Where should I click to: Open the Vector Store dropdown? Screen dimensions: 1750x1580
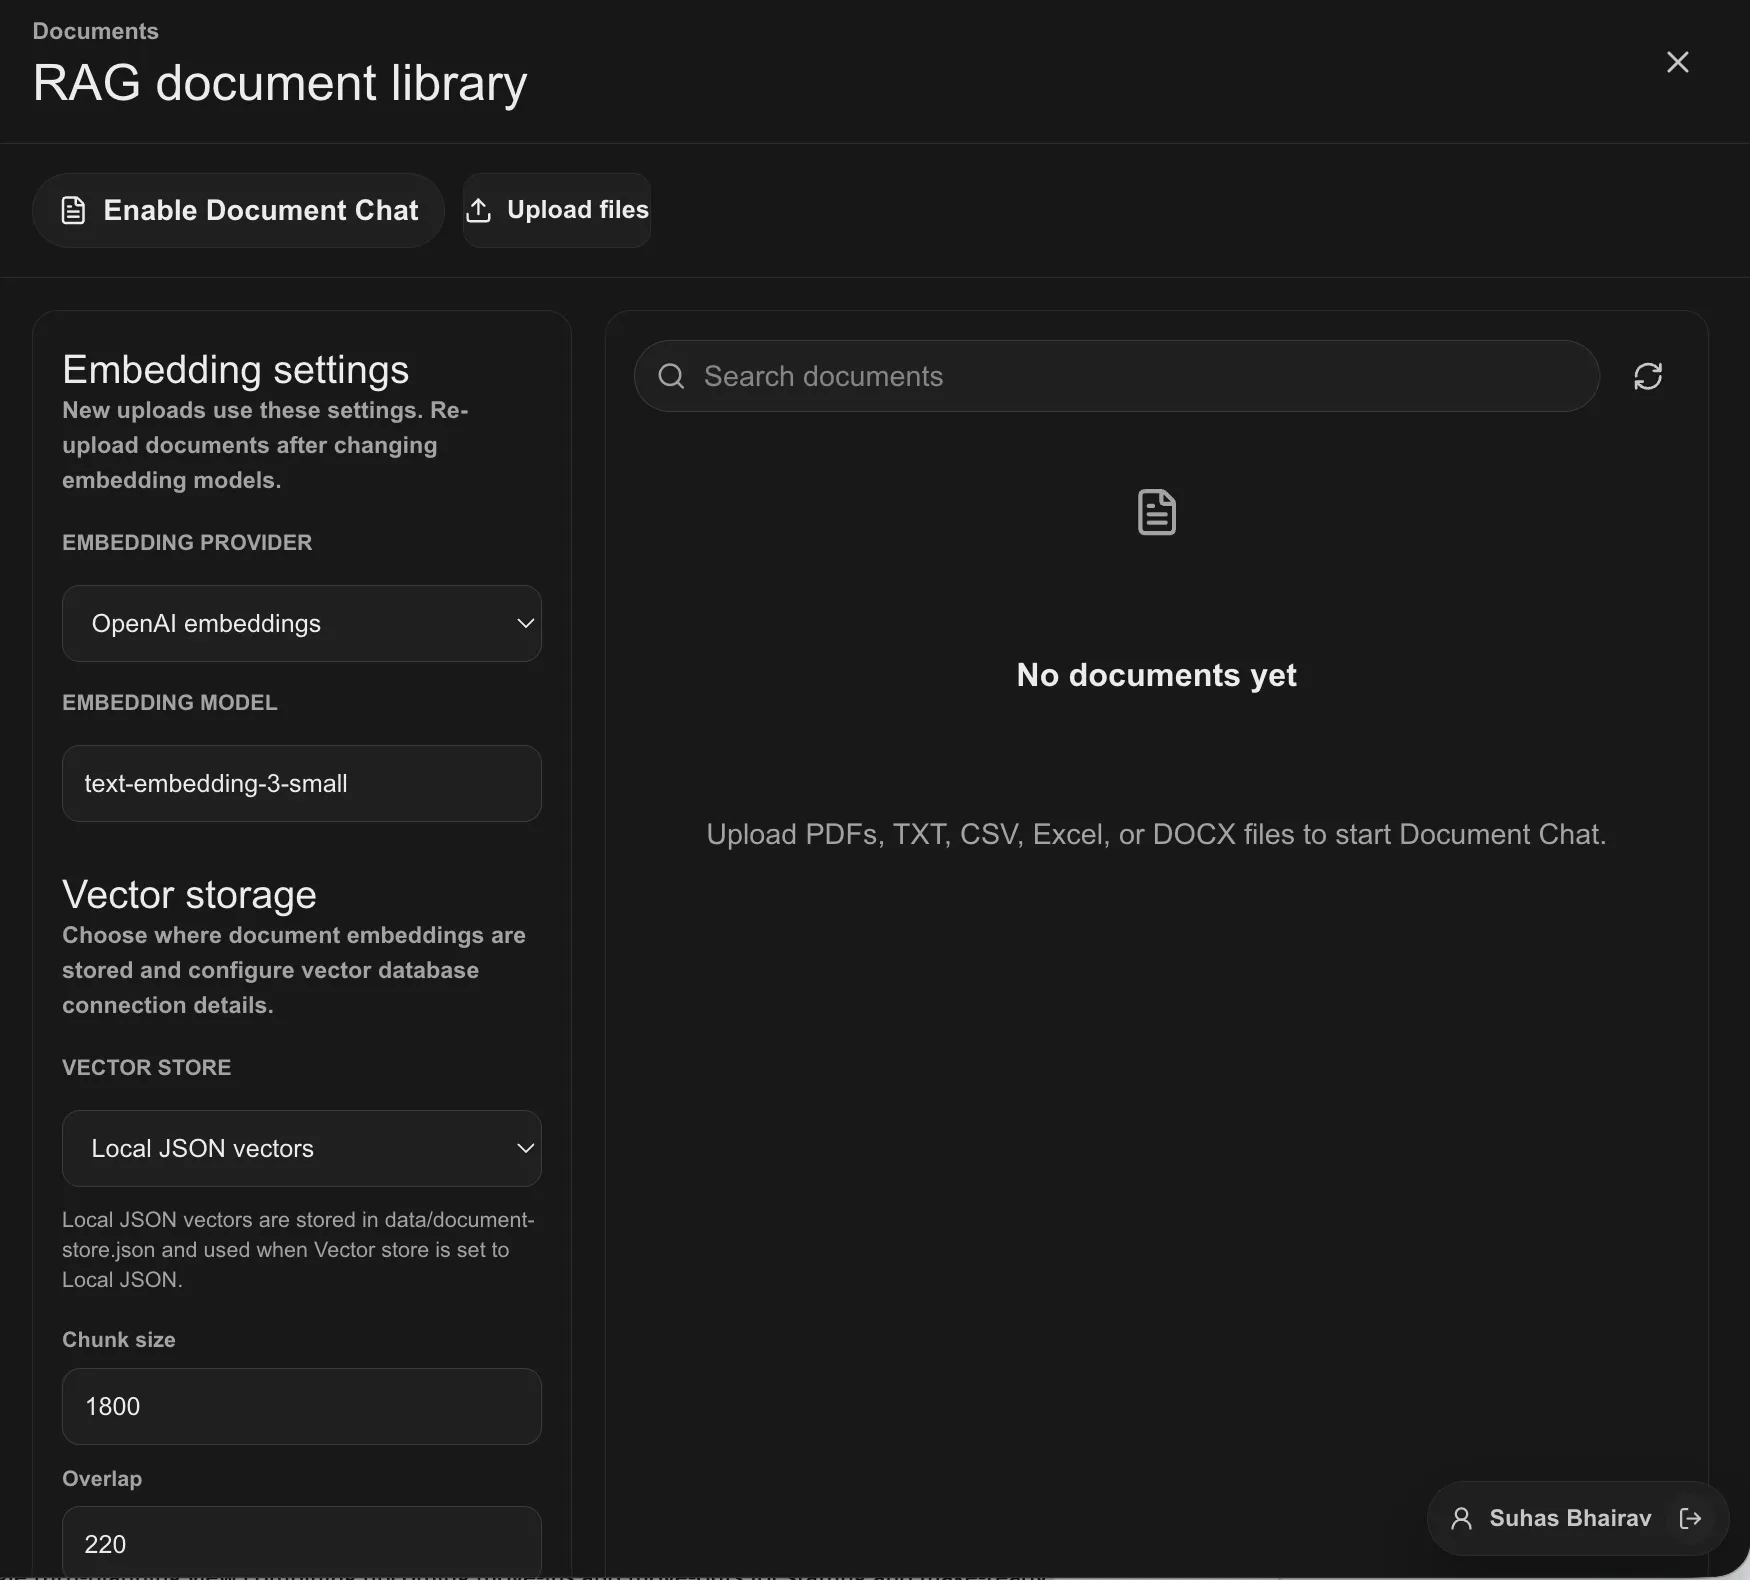pos(302,1148)
